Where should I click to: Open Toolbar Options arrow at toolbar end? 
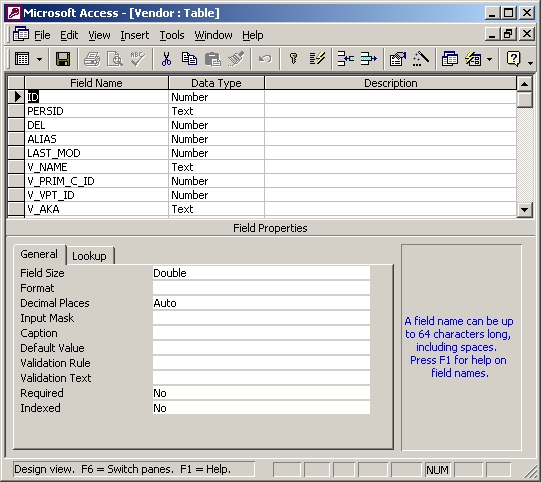click(x=530, y=62)
